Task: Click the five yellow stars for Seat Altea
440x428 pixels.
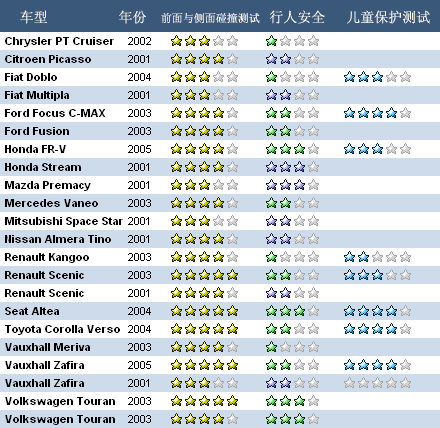Action: coord(204,311)
